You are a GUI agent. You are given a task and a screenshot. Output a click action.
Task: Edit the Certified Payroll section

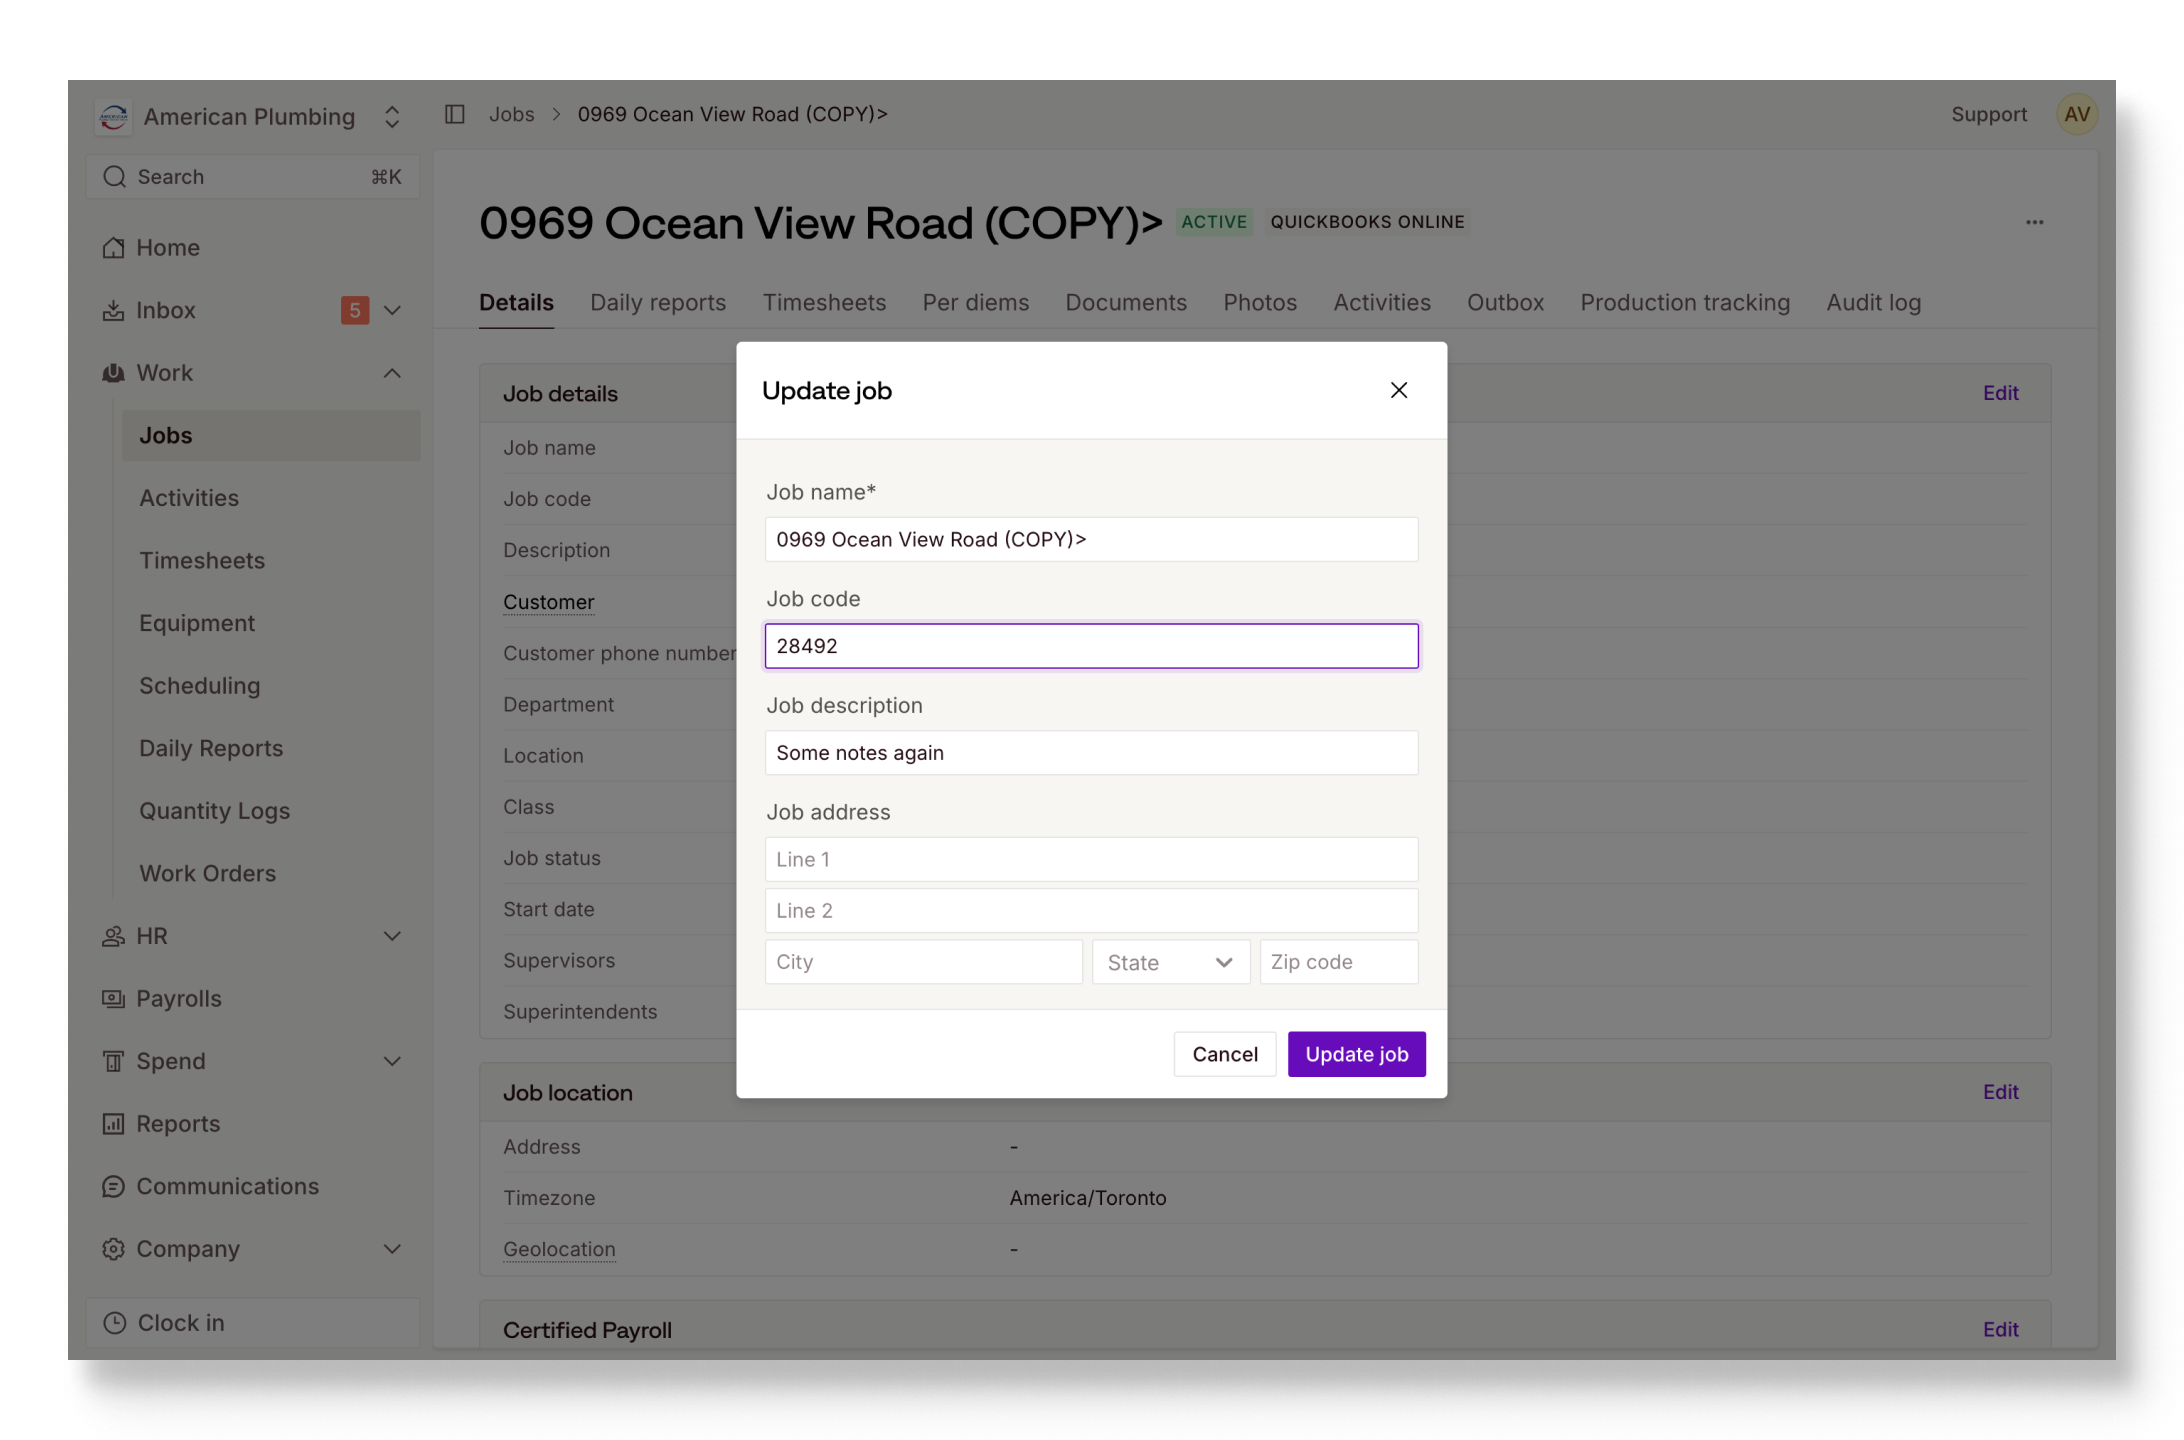[2000, 1329]
